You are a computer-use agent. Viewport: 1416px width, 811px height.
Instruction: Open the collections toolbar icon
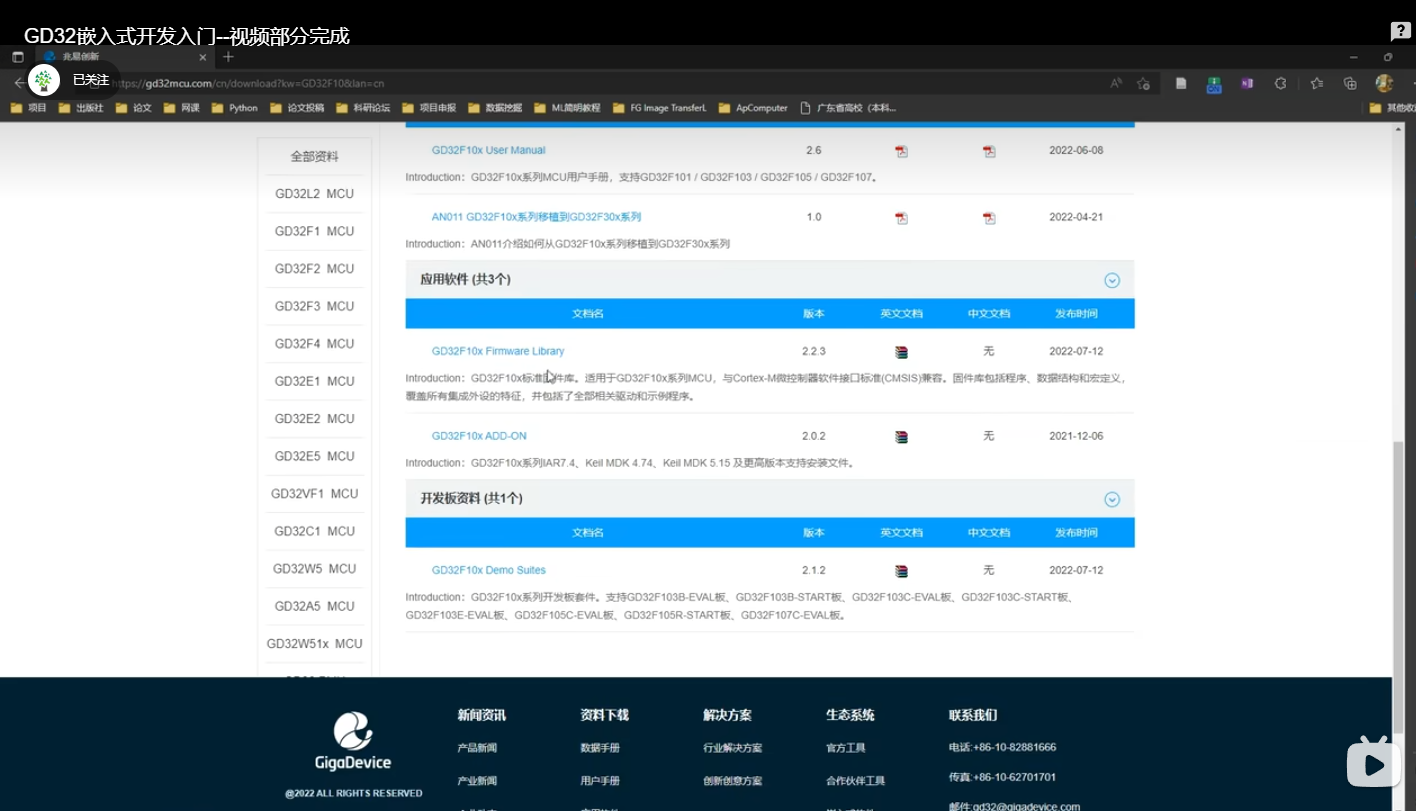[x=1350, y=84]
